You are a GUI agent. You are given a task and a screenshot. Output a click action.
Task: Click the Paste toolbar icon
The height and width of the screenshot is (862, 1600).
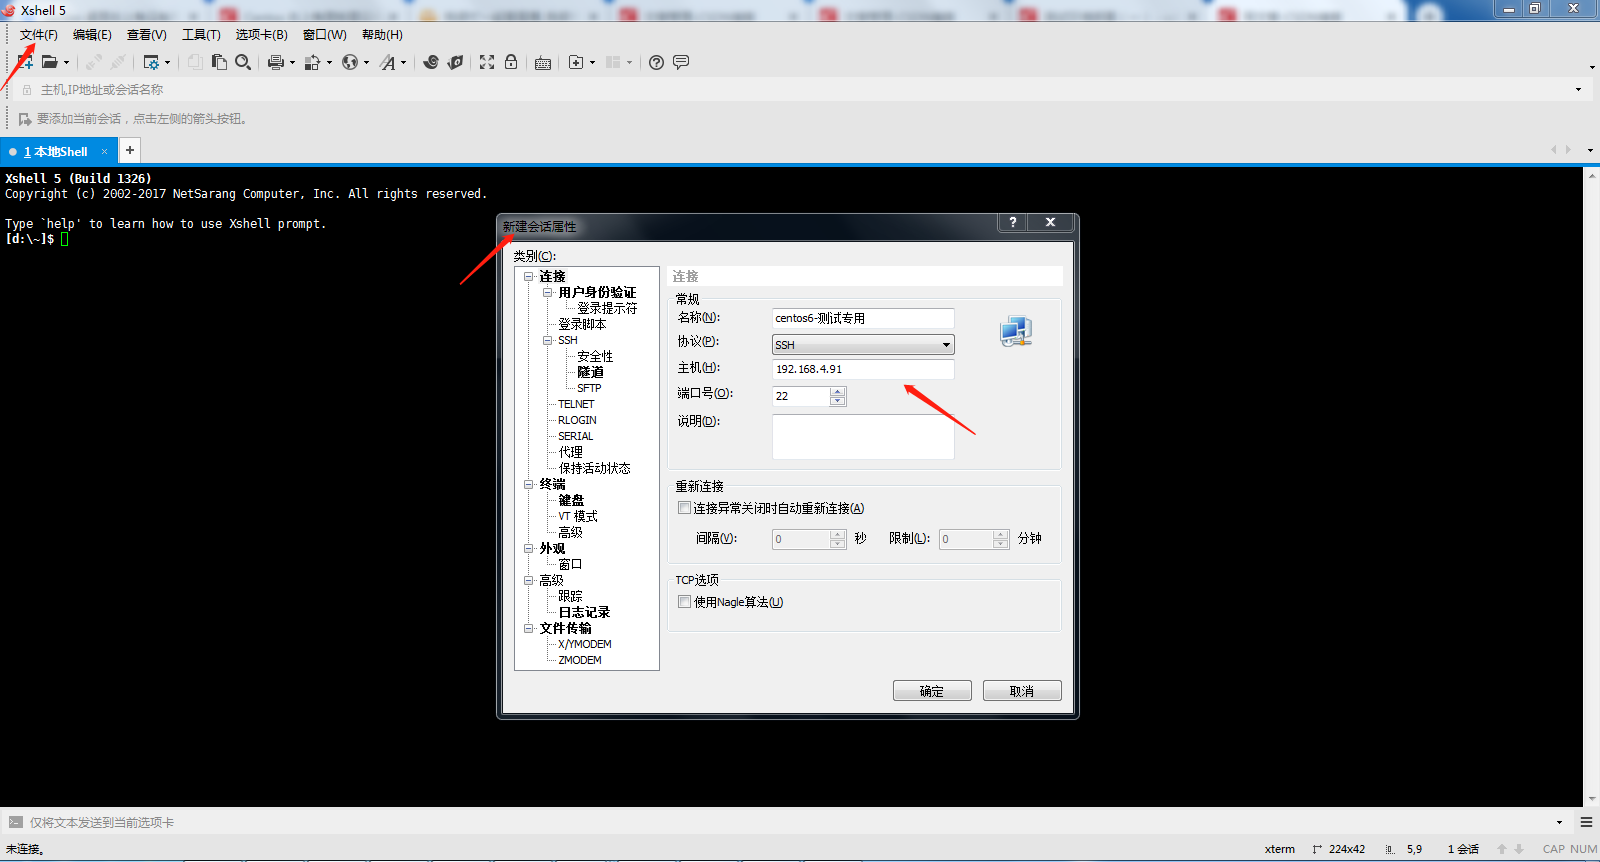[x=219, y=62]
